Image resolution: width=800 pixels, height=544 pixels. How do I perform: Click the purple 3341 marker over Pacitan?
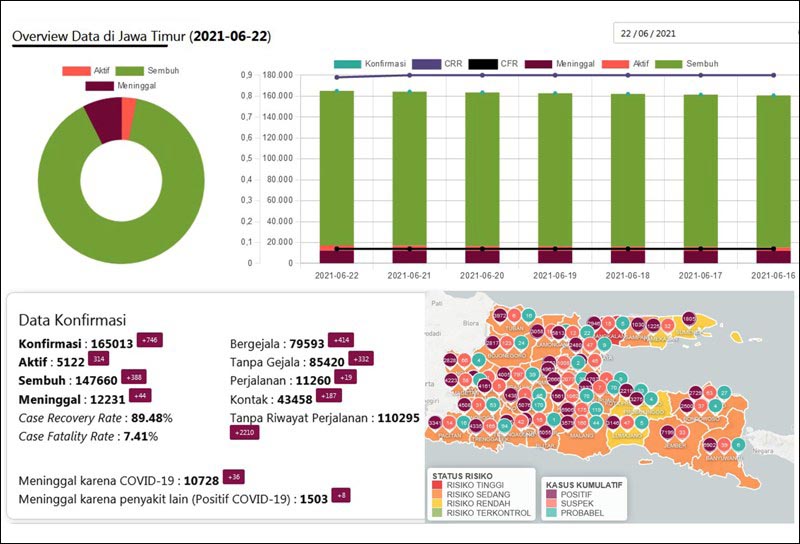[434, 424]
